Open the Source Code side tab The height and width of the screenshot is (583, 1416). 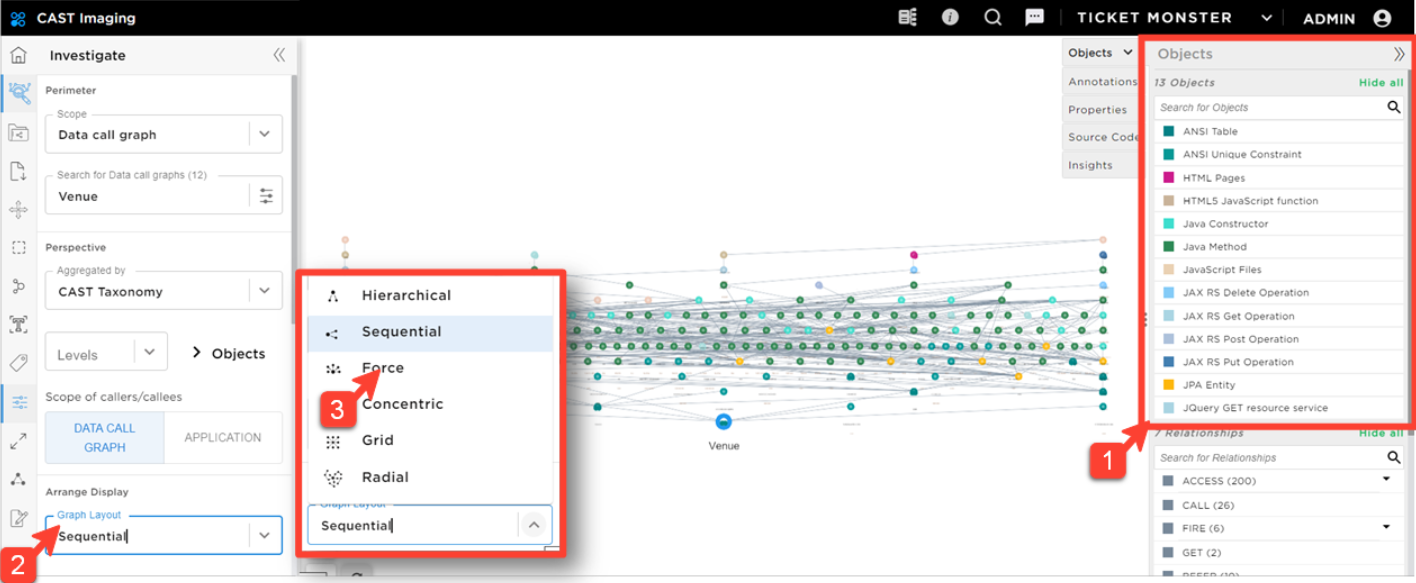1100,137
